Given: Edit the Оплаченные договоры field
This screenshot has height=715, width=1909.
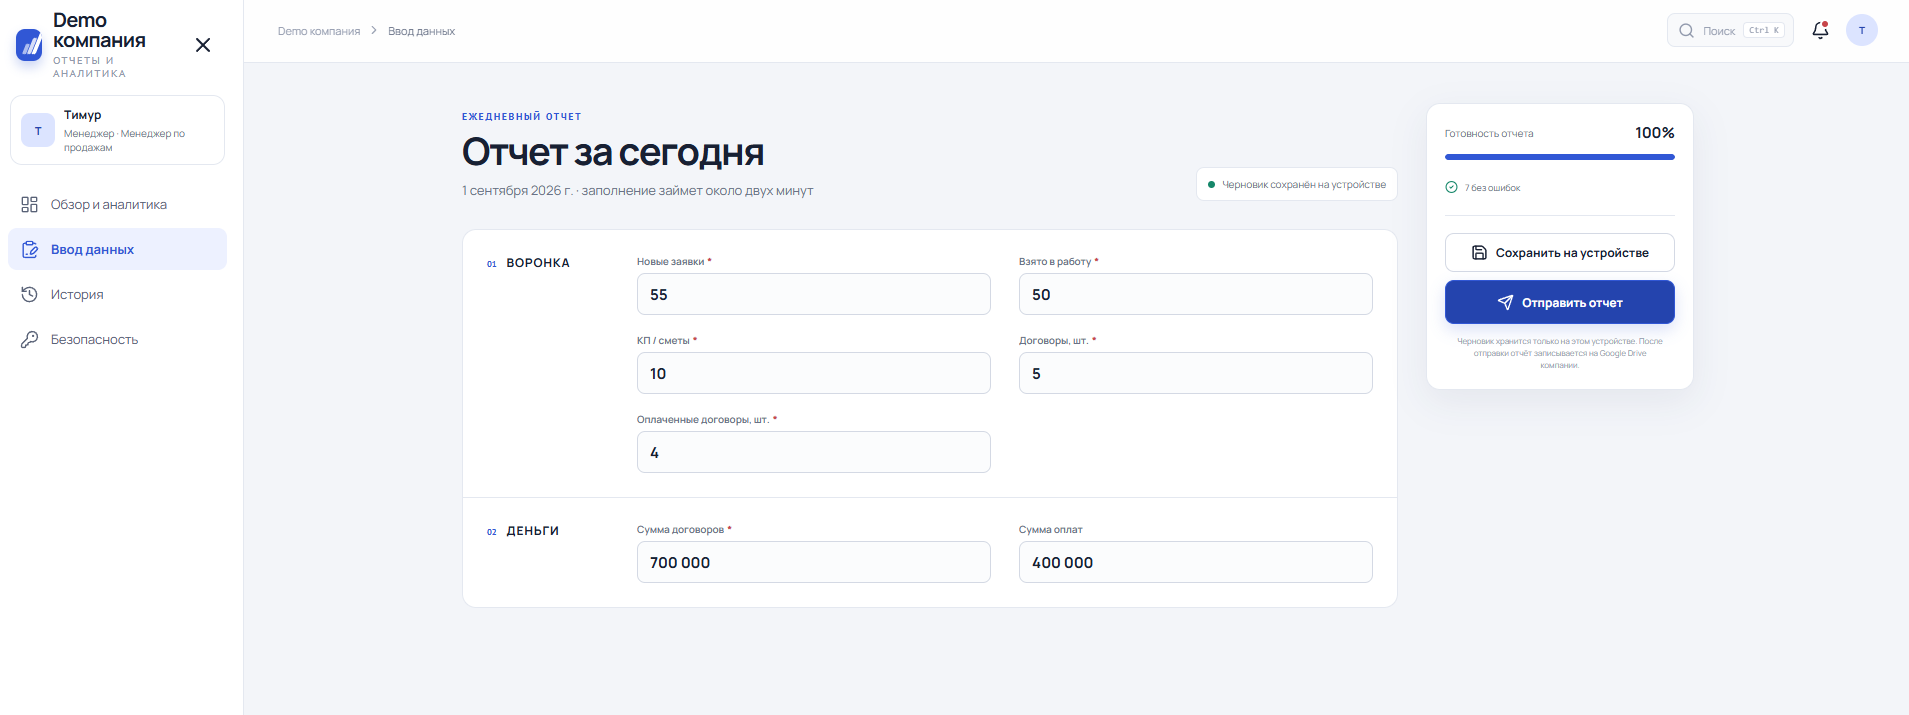Looking at the screenshot, I should tap(813, 452).
